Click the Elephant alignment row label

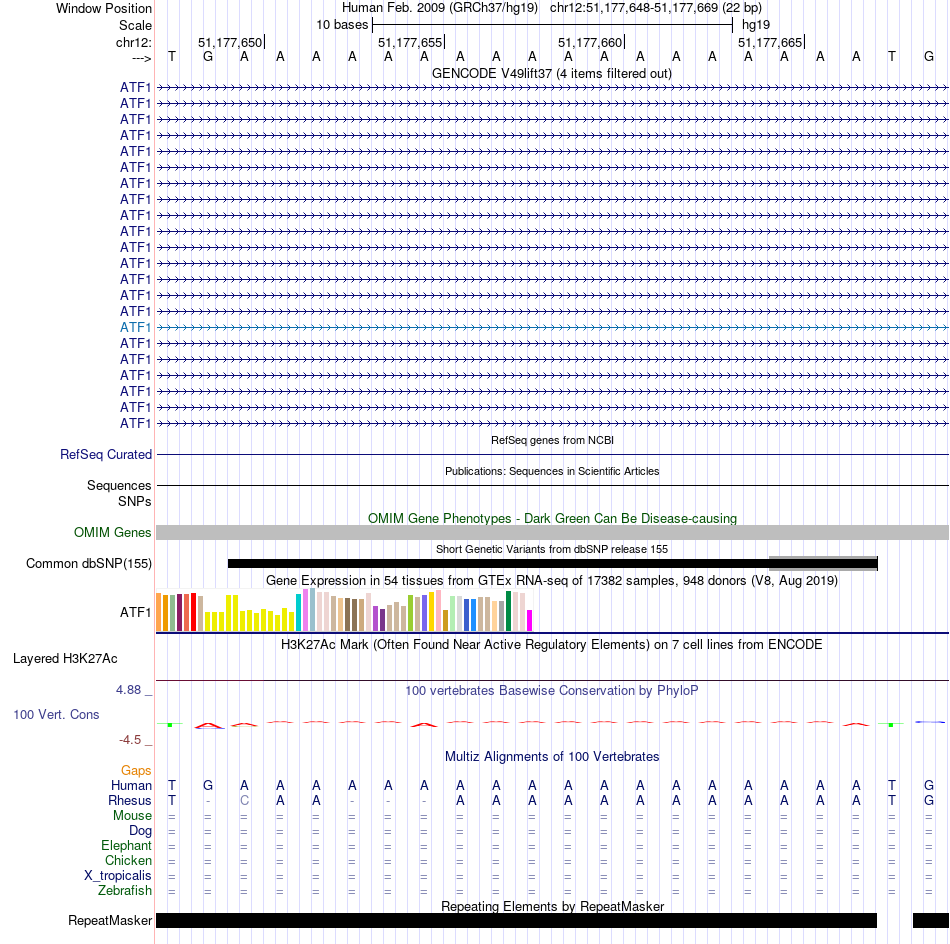[x=127, y=846]
